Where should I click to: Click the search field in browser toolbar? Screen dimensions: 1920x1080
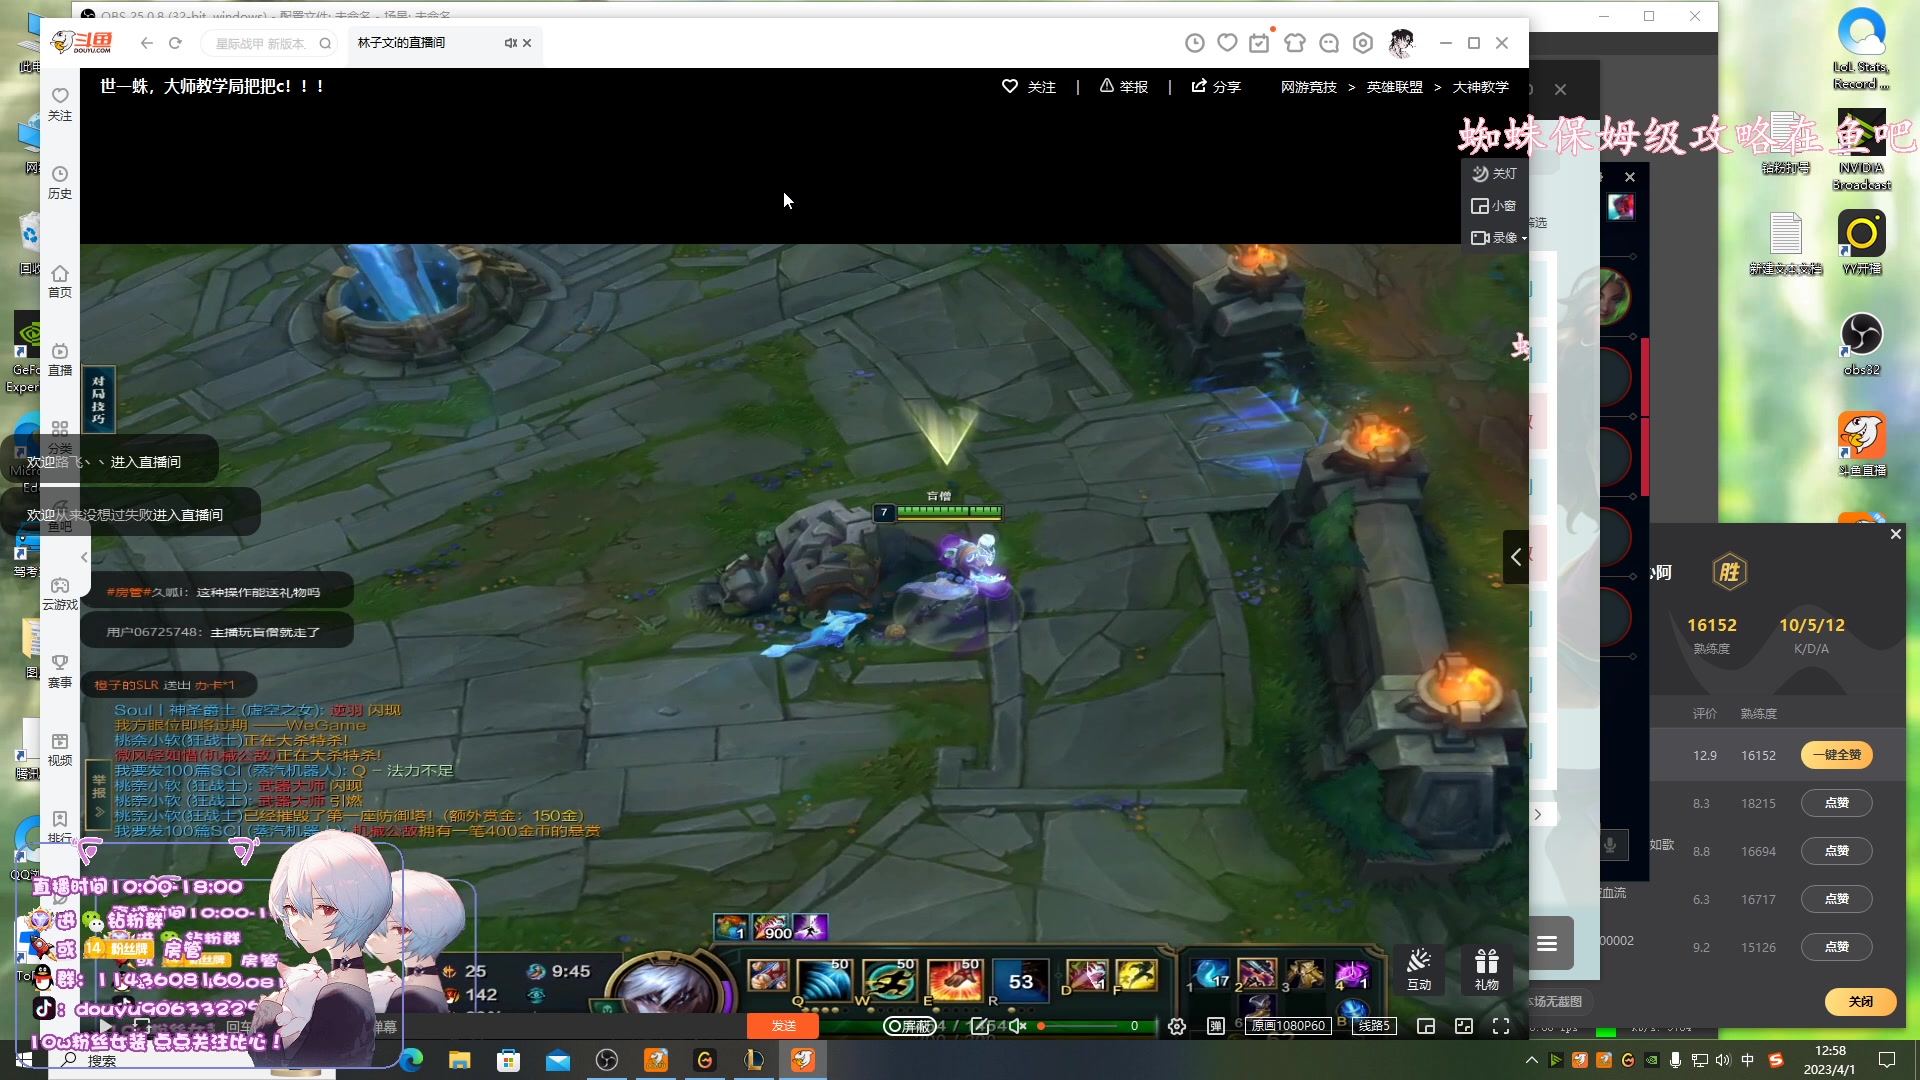point(262,43)
